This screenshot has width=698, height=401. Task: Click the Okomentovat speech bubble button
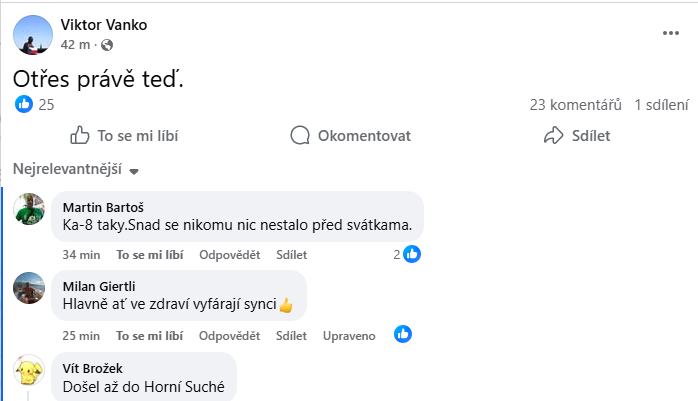point(350,136)
